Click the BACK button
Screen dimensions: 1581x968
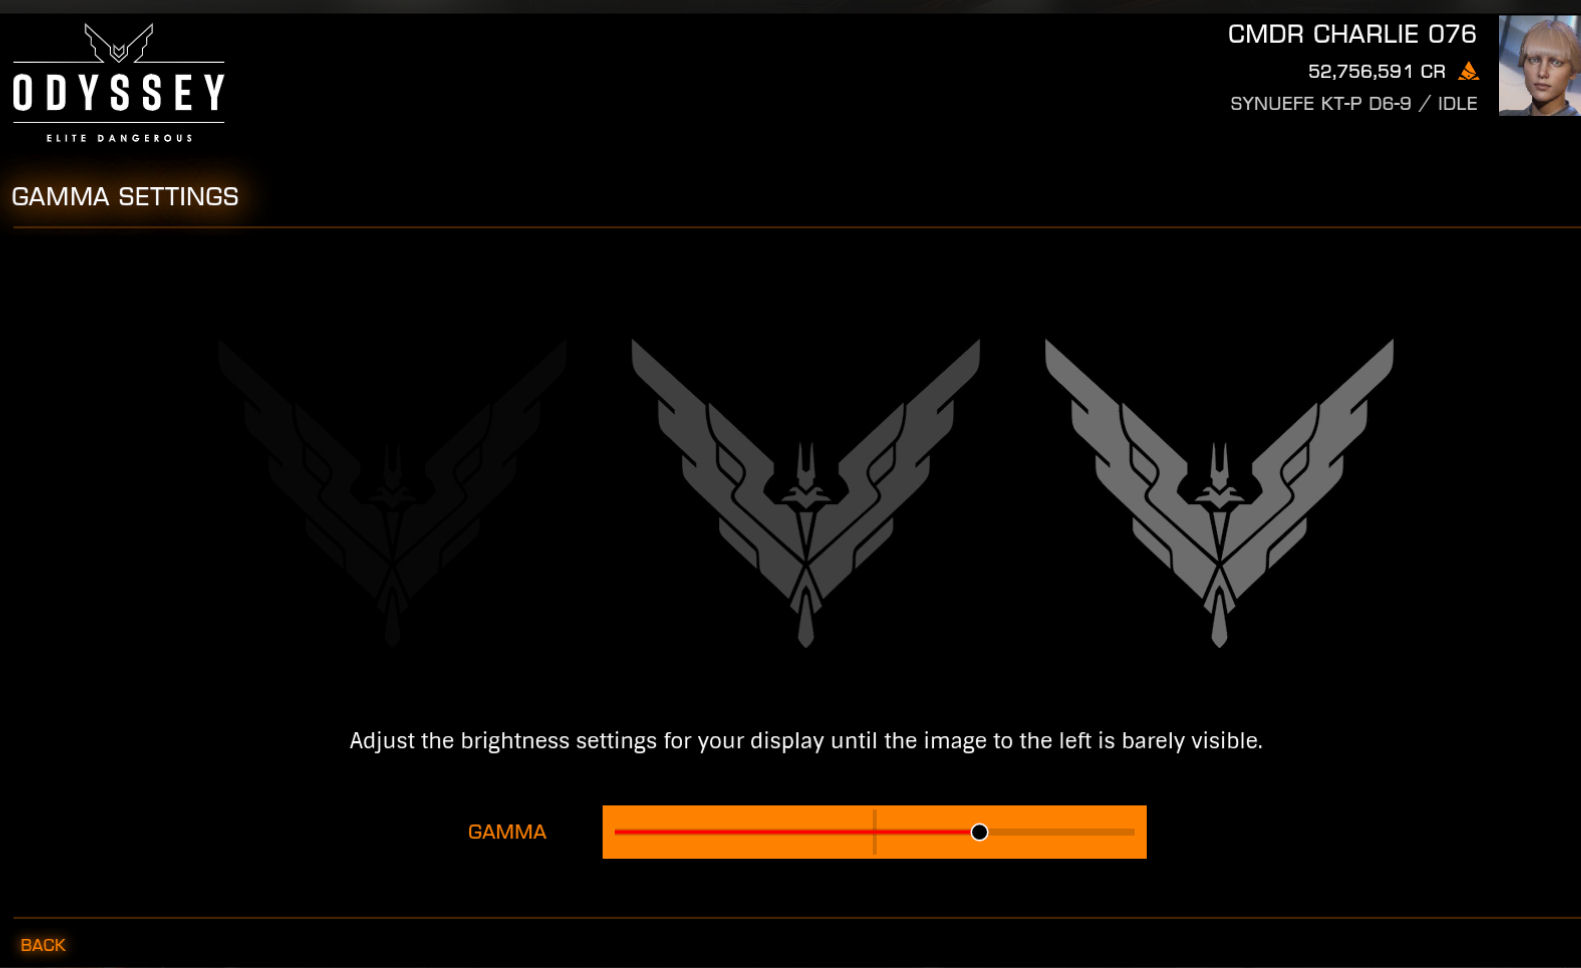(x=43, y=945)
